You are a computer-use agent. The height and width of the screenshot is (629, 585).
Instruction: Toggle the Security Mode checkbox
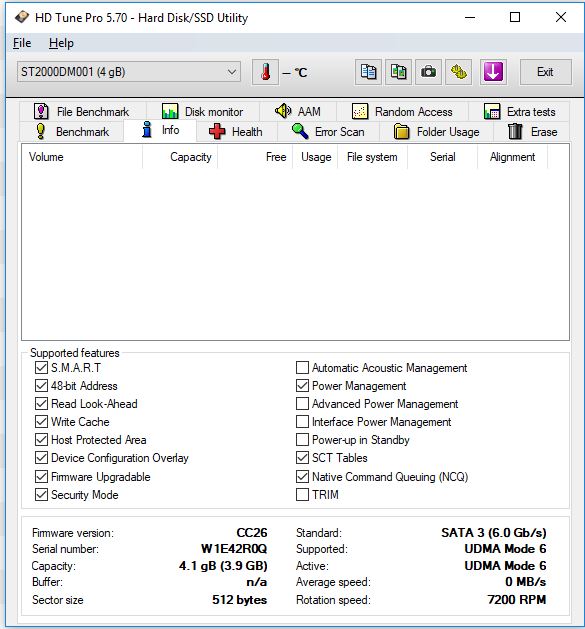click(41, 495)
